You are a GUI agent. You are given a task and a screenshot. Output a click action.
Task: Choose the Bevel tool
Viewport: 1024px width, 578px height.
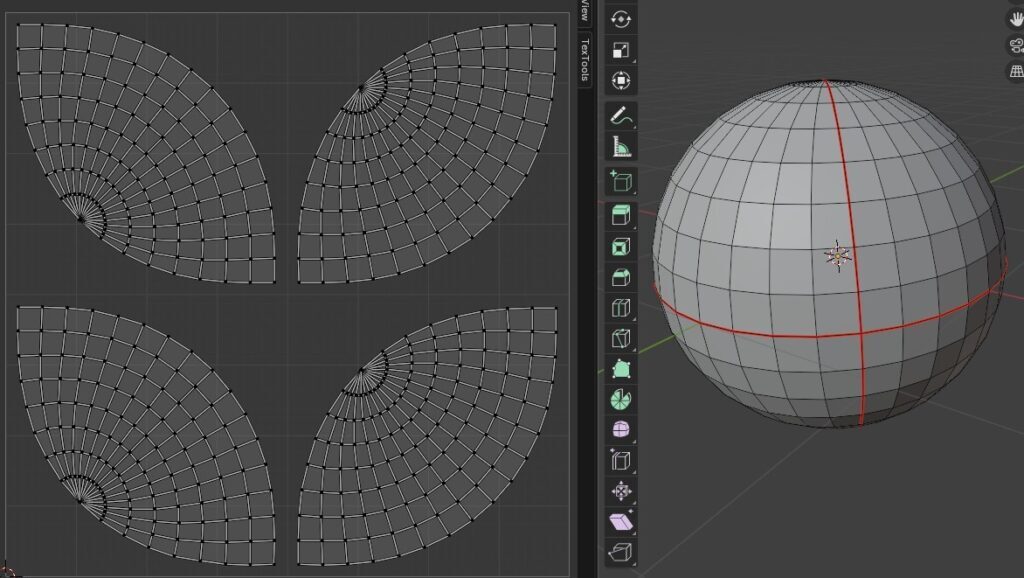pos(620,277)
